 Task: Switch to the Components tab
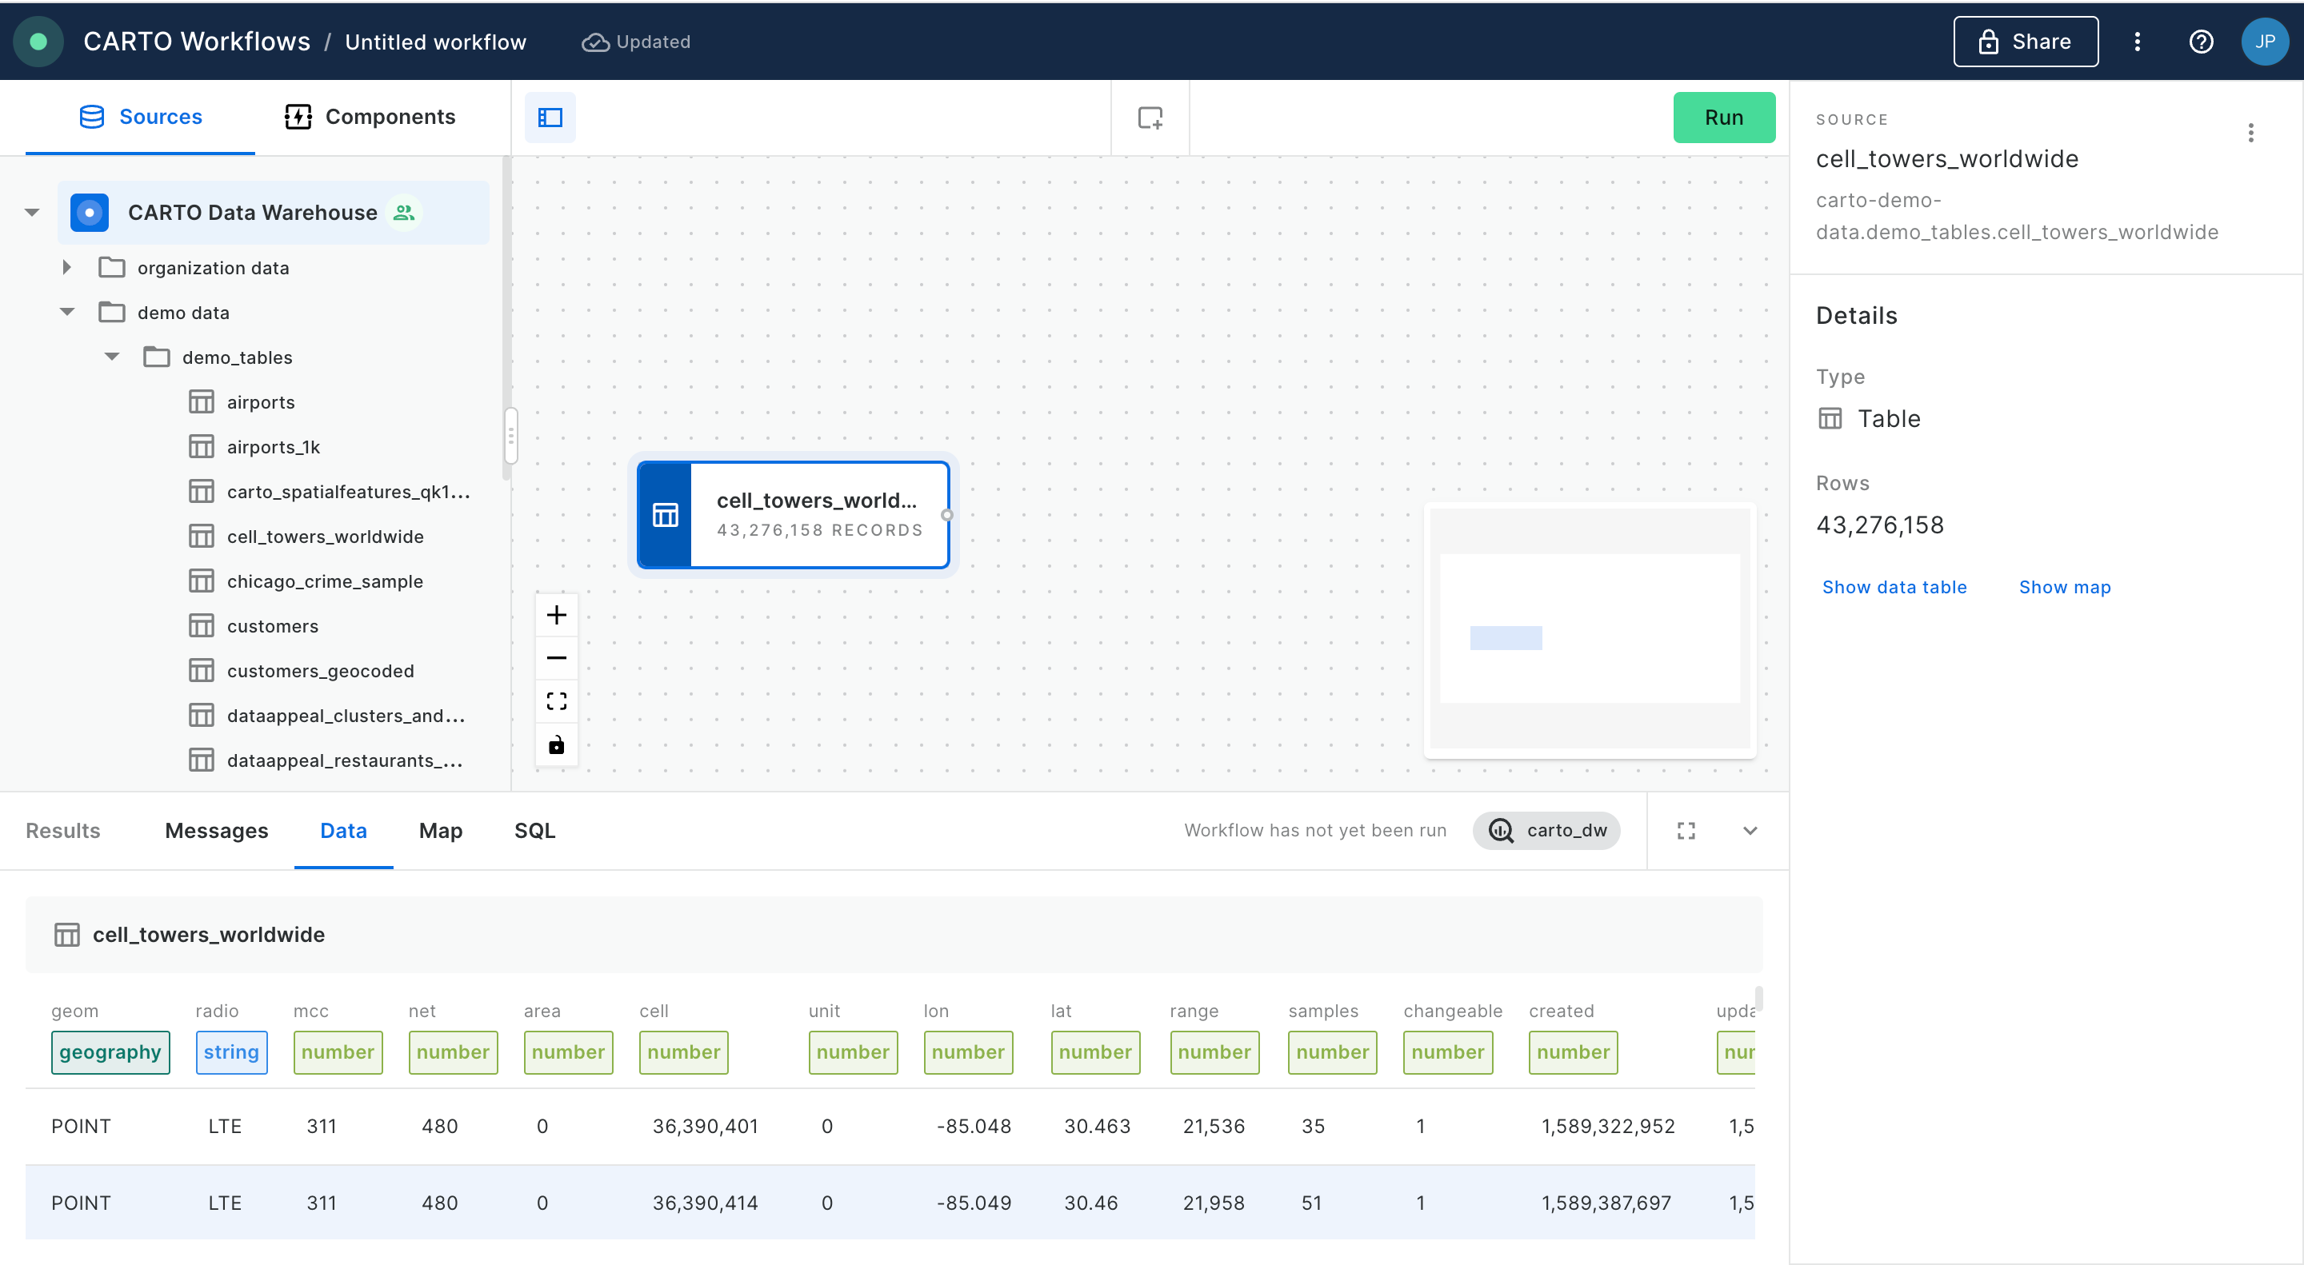click(370, 117)
